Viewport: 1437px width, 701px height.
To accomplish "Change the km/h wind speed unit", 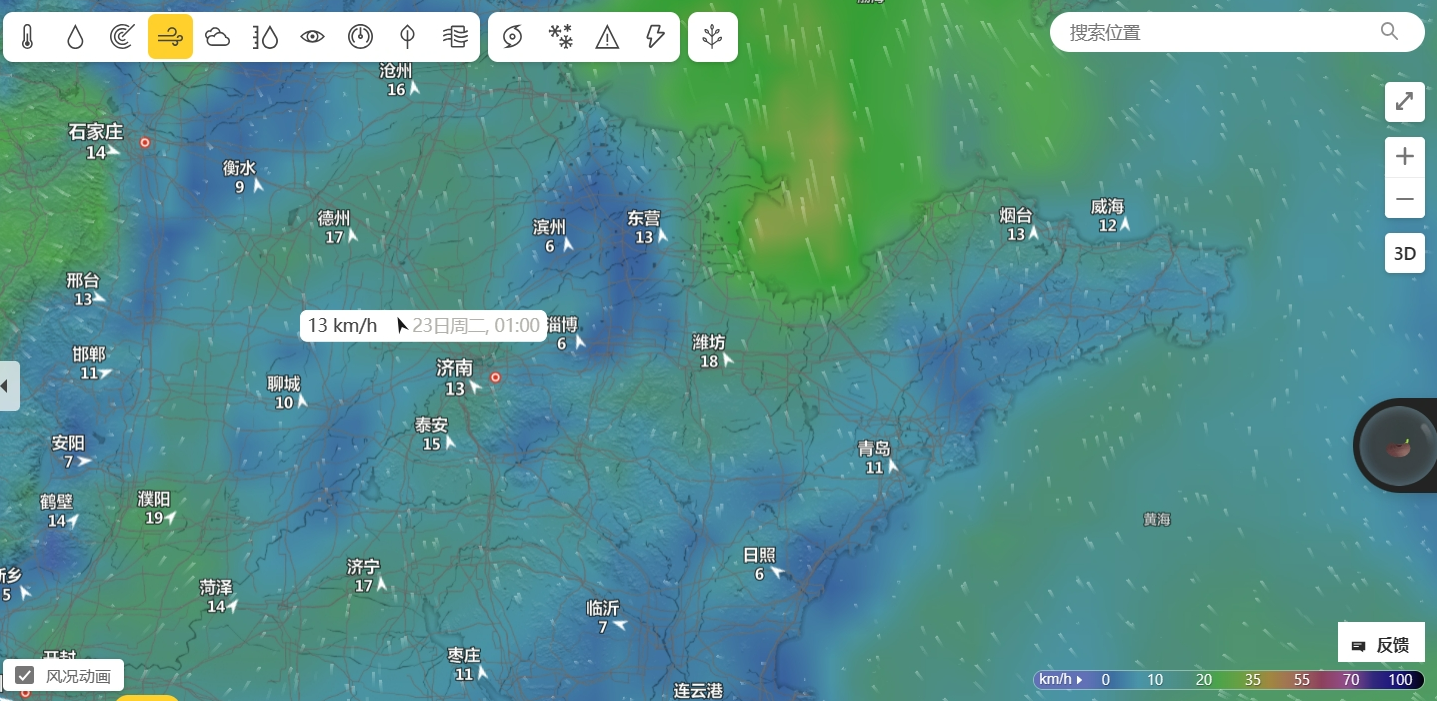I will (1061, 680).
